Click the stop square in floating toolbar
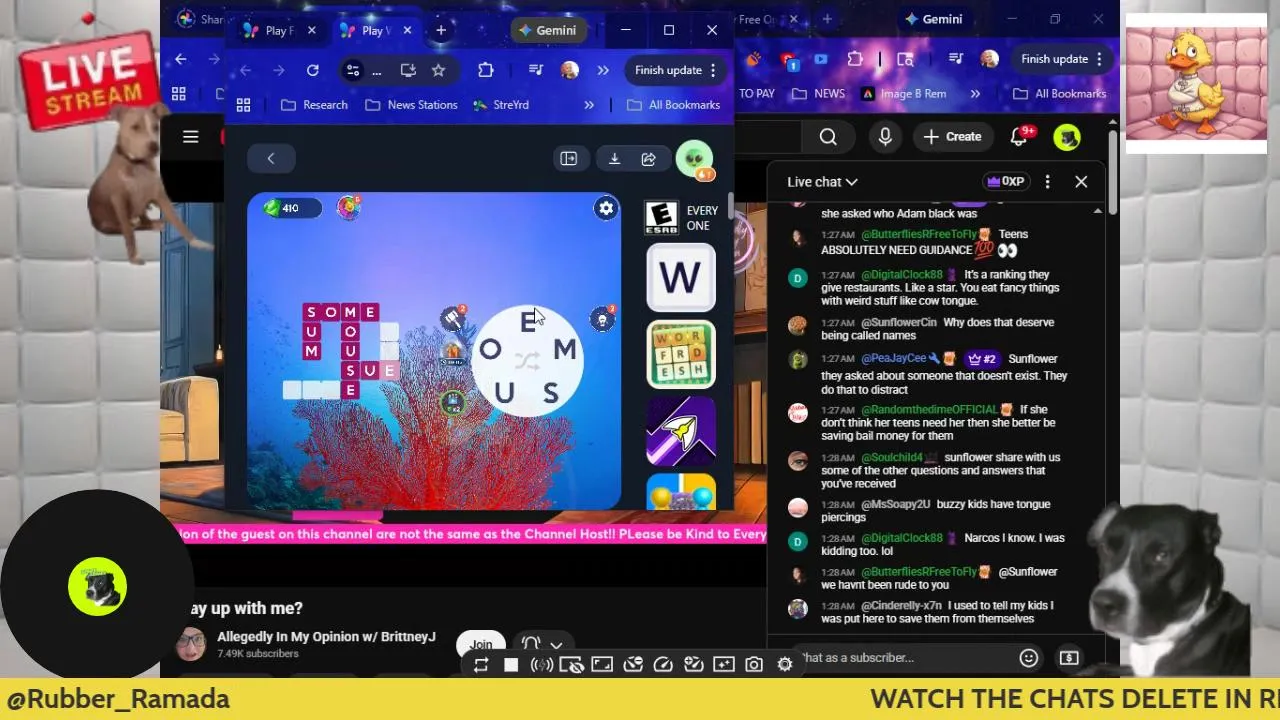 tap(511, 665)
